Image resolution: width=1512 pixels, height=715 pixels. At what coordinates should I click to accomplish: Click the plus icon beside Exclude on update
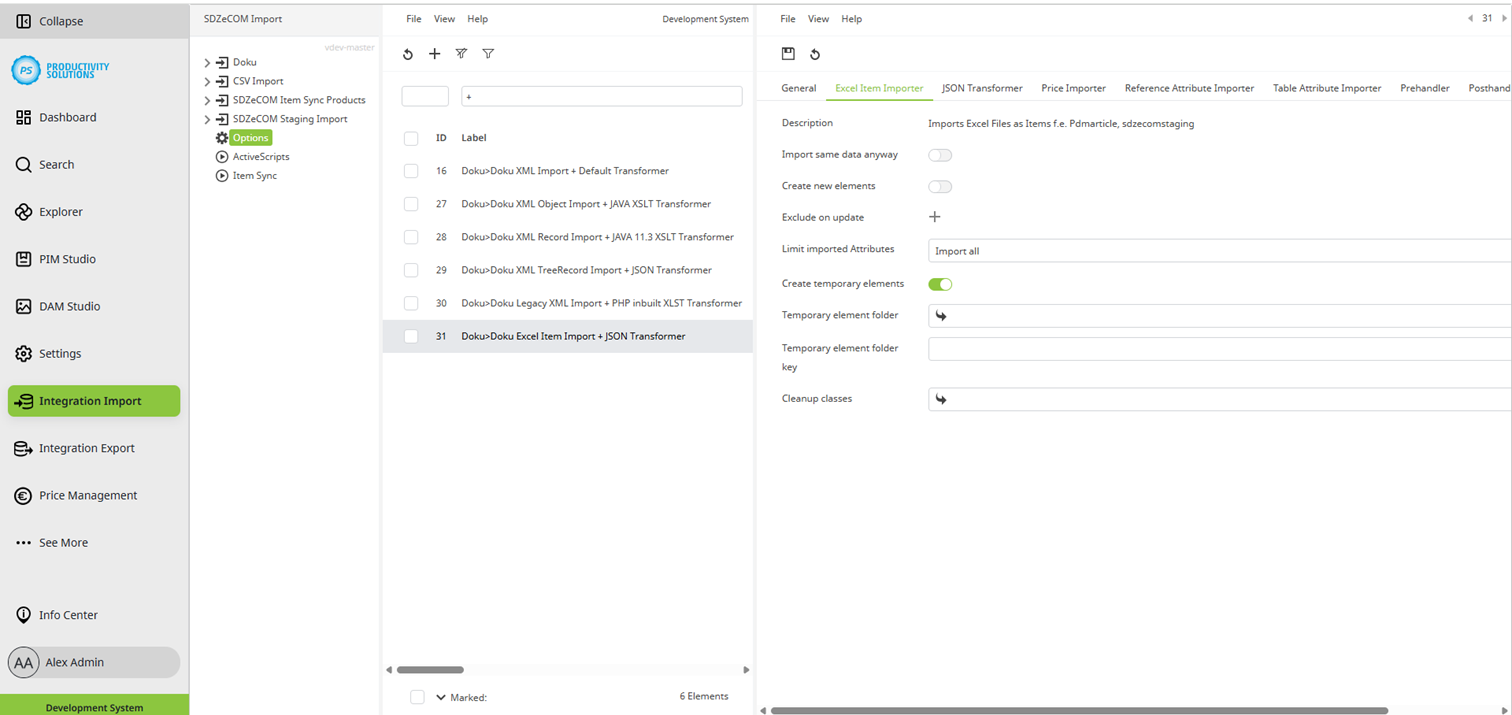935,216
